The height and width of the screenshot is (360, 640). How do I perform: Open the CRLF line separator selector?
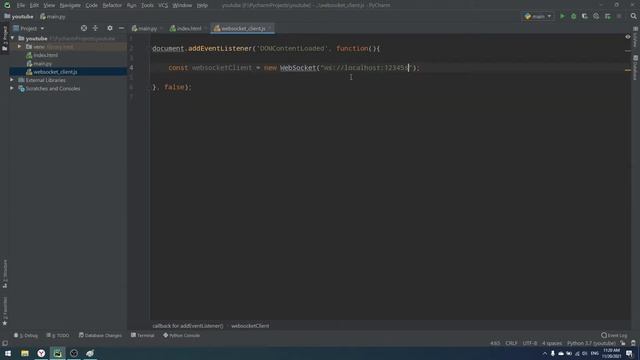pos(511,343)
